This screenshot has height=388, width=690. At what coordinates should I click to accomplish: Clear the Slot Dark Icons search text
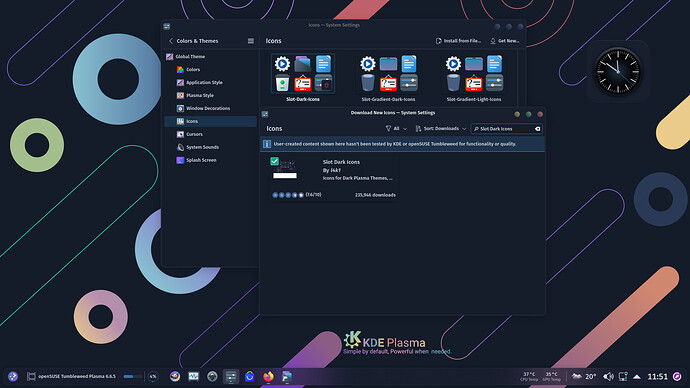point(537,129)
